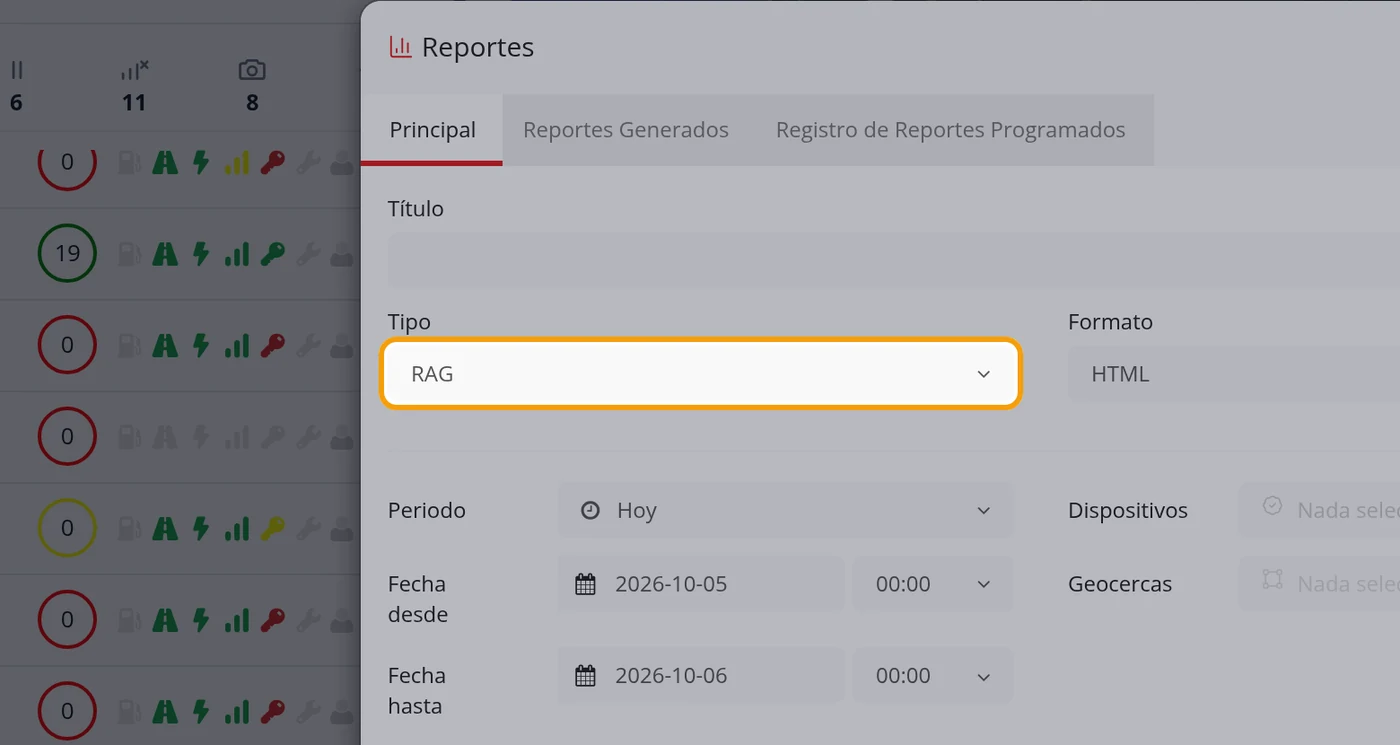
Task: Switch to the Reportes Generados tab
Action: click(x=626, y=130)
